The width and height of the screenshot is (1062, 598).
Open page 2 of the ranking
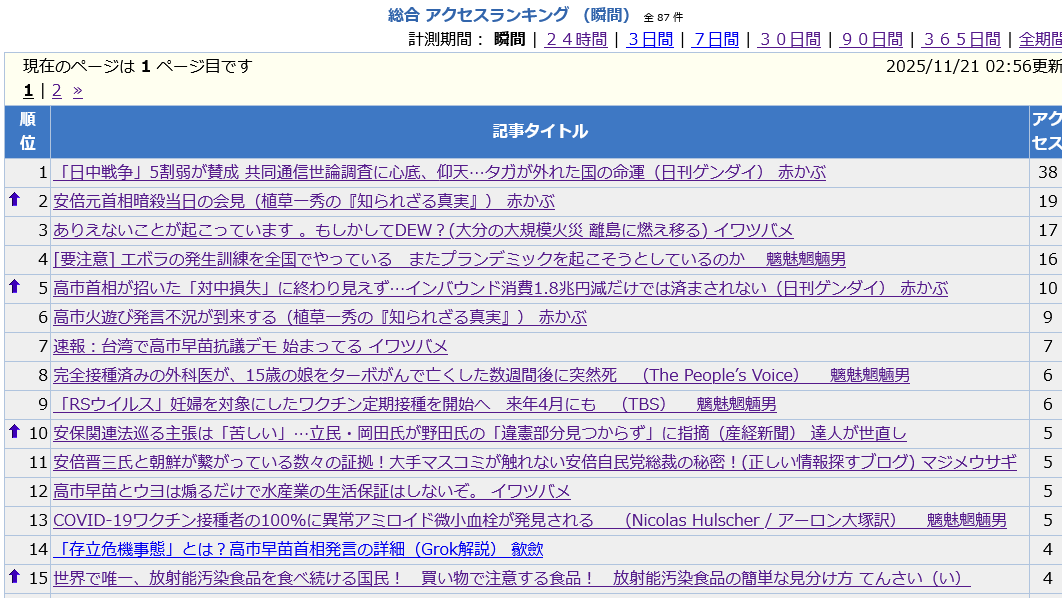coord(57,91)
